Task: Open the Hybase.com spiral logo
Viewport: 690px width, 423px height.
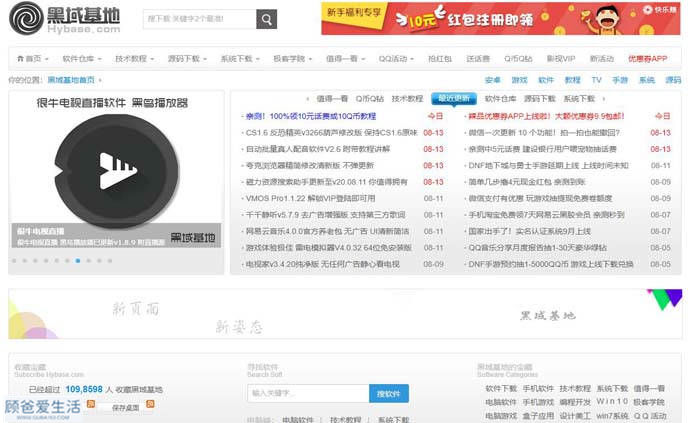Action: pyautogui.click(x=27, y=18)
